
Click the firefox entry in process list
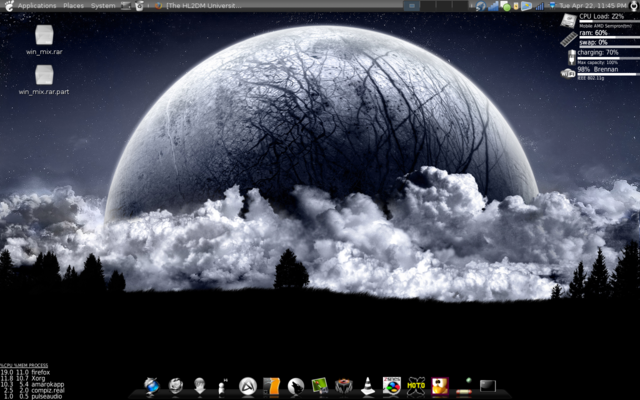[x=41, y=372]
